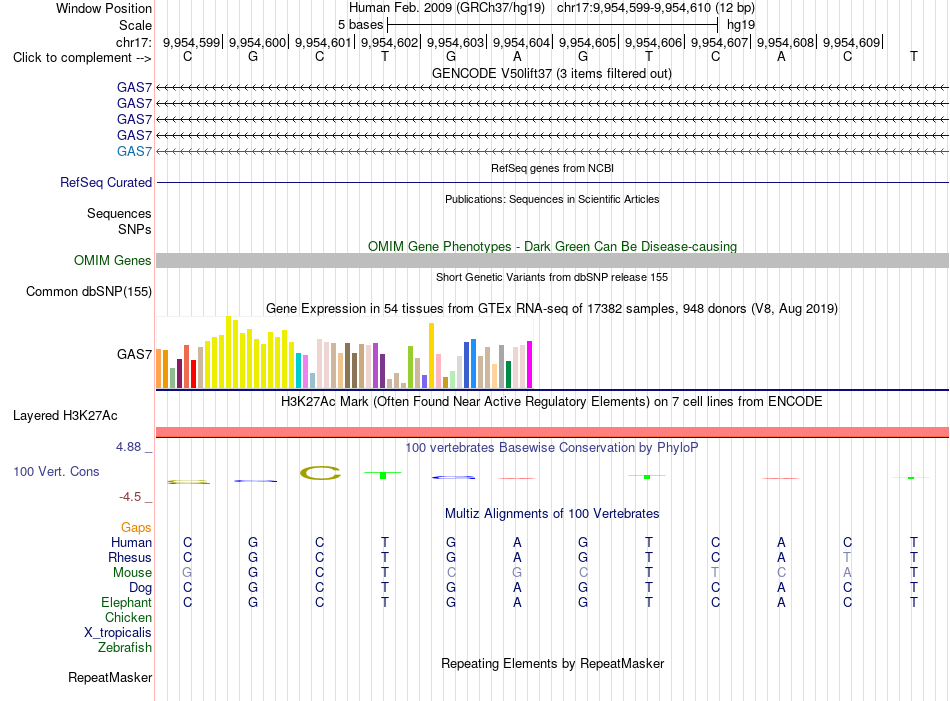Click the Elephant species label
The image size is (950, 701).
(x=126, y=602)
